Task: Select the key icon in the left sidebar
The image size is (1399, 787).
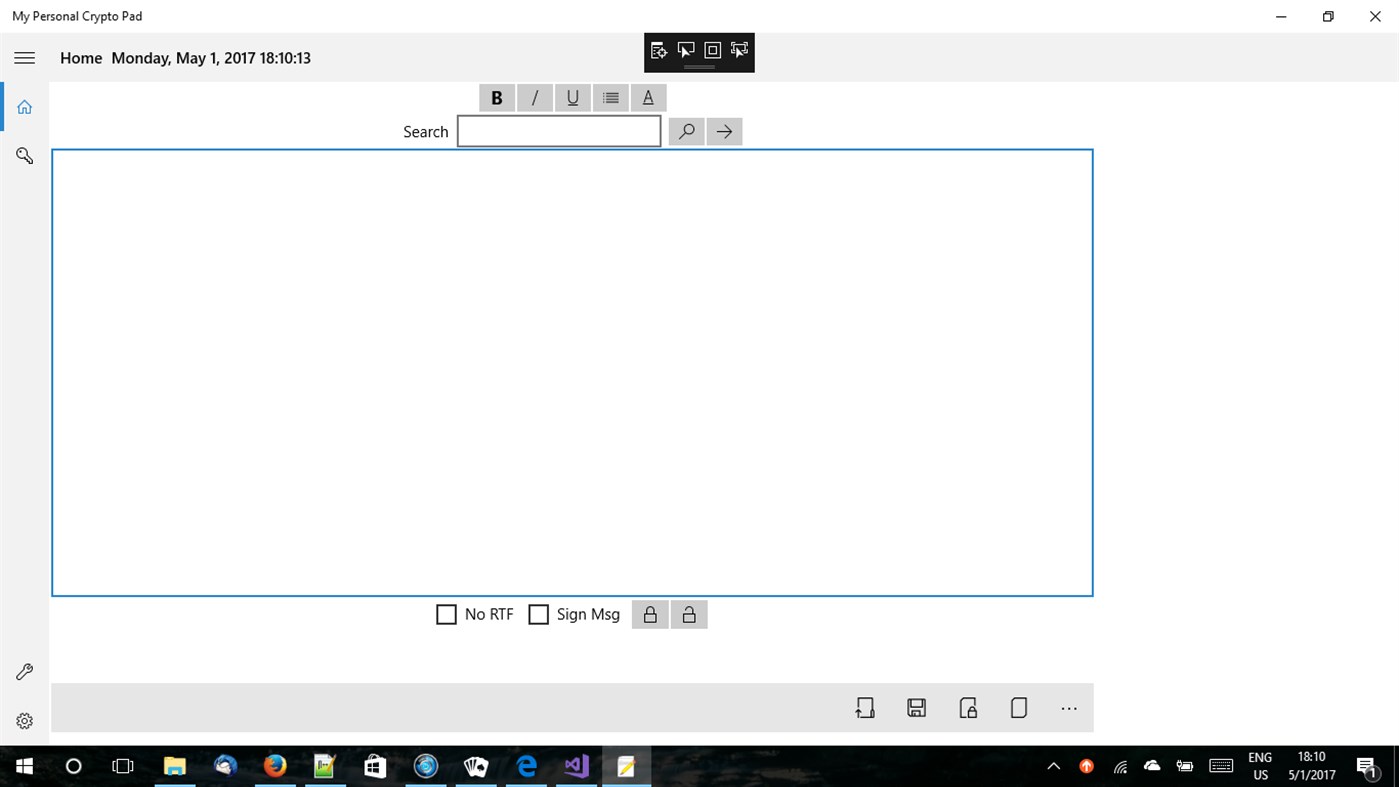Action: (24, 156)
